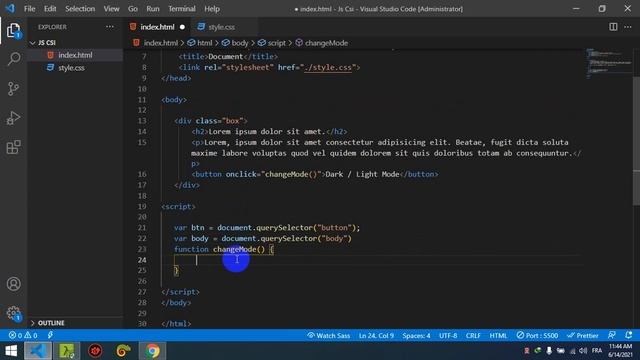Open editor More Actions ellipsis

click(x=628, y=27)
